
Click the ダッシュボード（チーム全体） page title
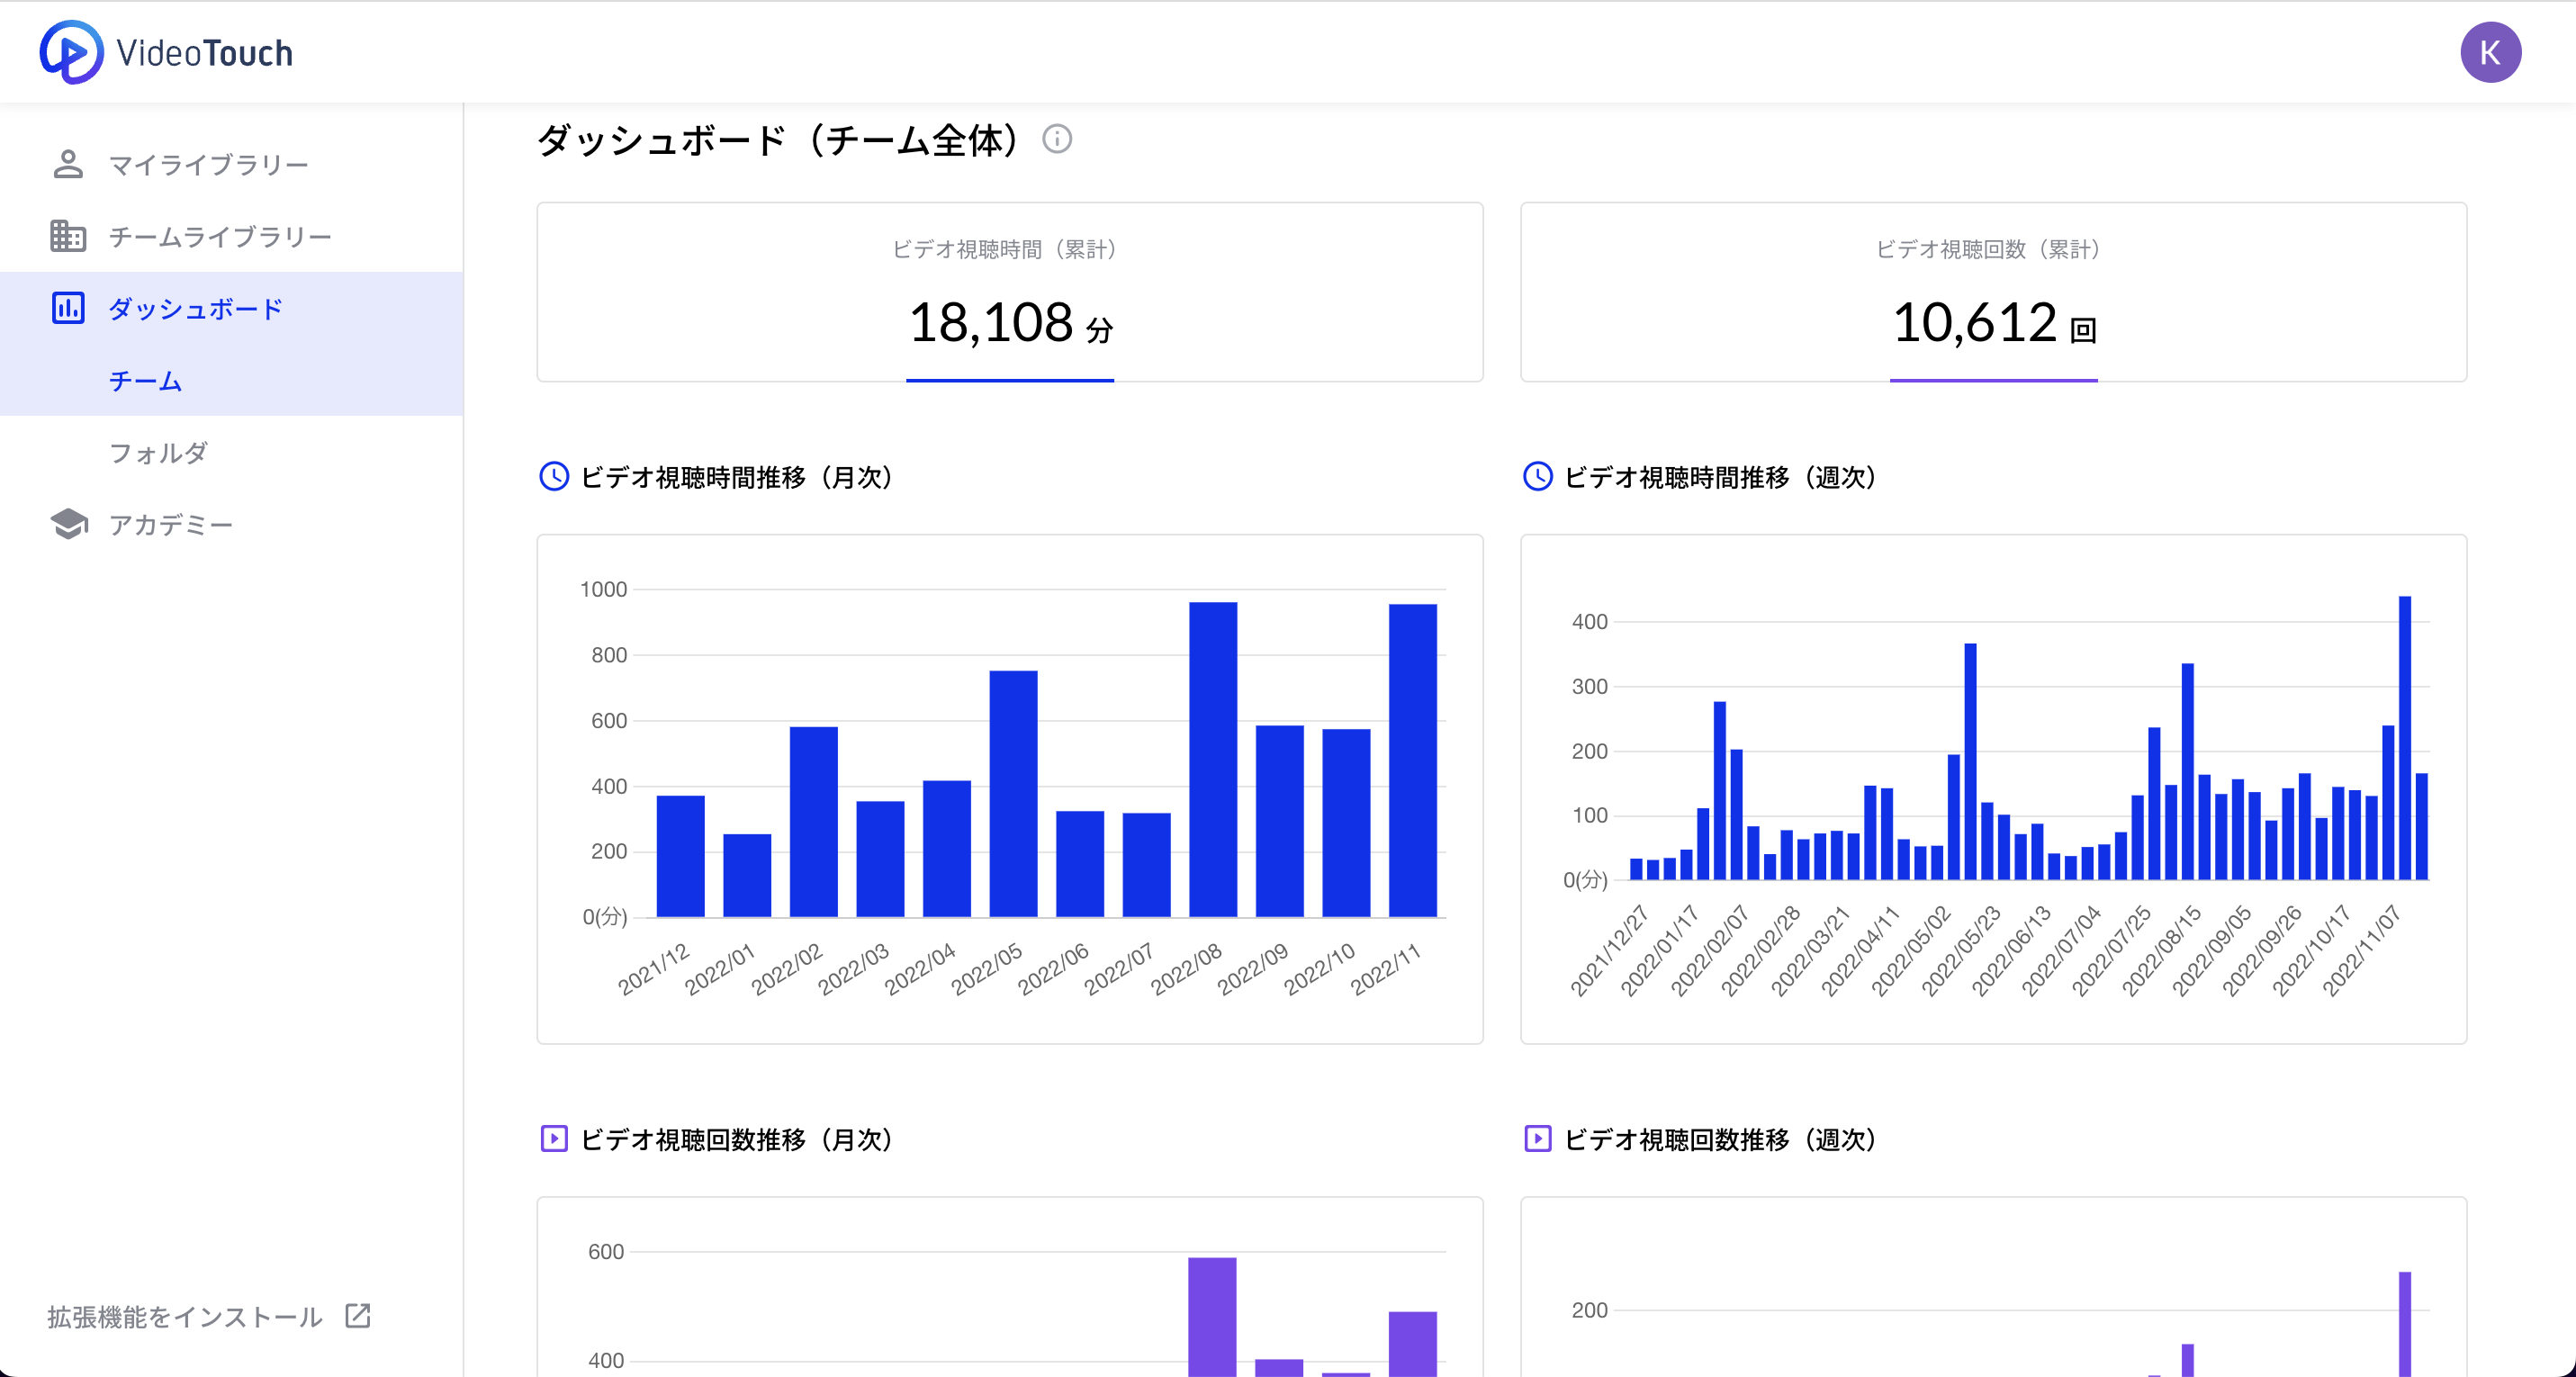tap(779, 140)
